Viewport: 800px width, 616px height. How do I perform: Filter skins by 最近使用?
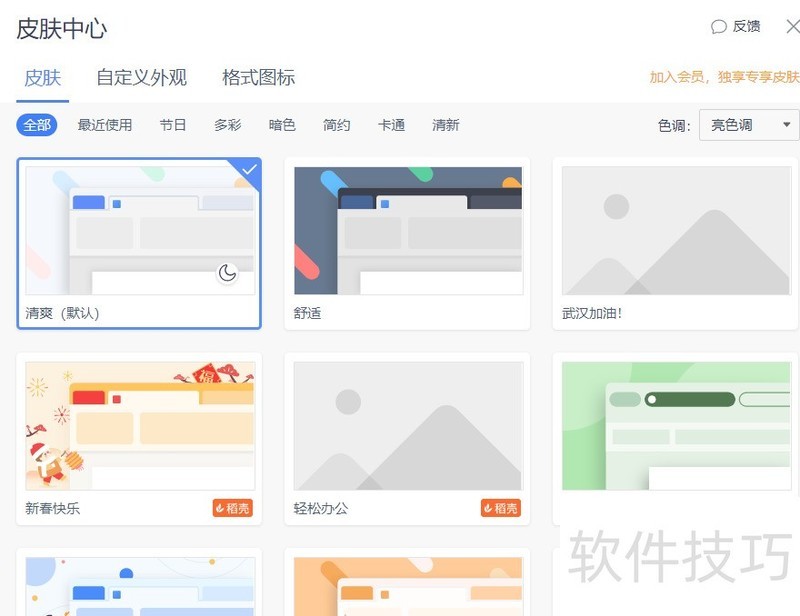tap(105, 125)
